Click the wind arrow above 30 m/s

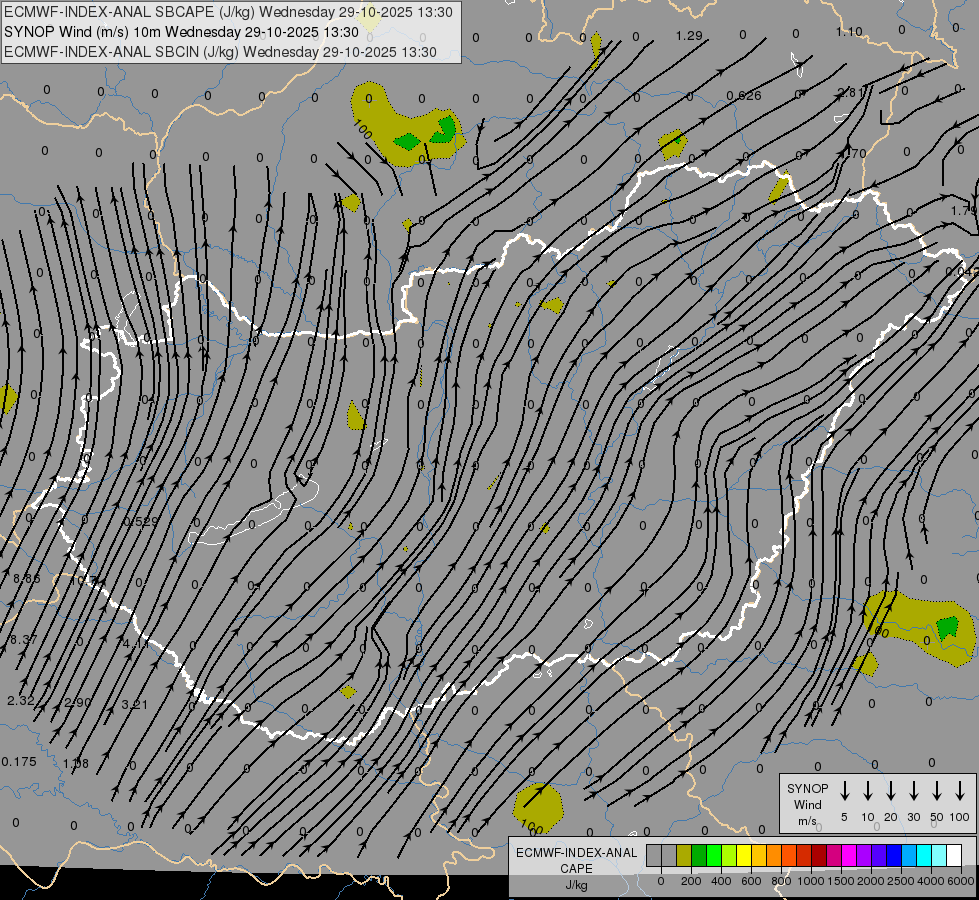[x=914, y=791]
